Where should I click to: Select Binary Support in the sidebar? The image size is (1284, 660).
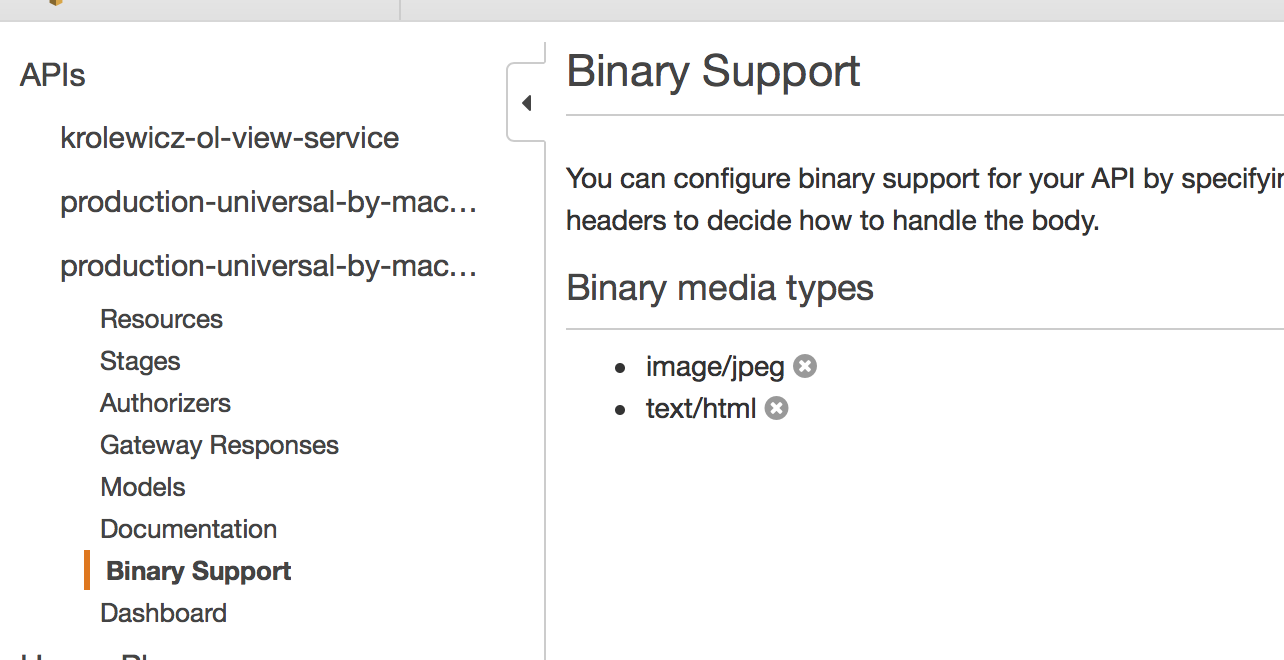coord(198,571)
